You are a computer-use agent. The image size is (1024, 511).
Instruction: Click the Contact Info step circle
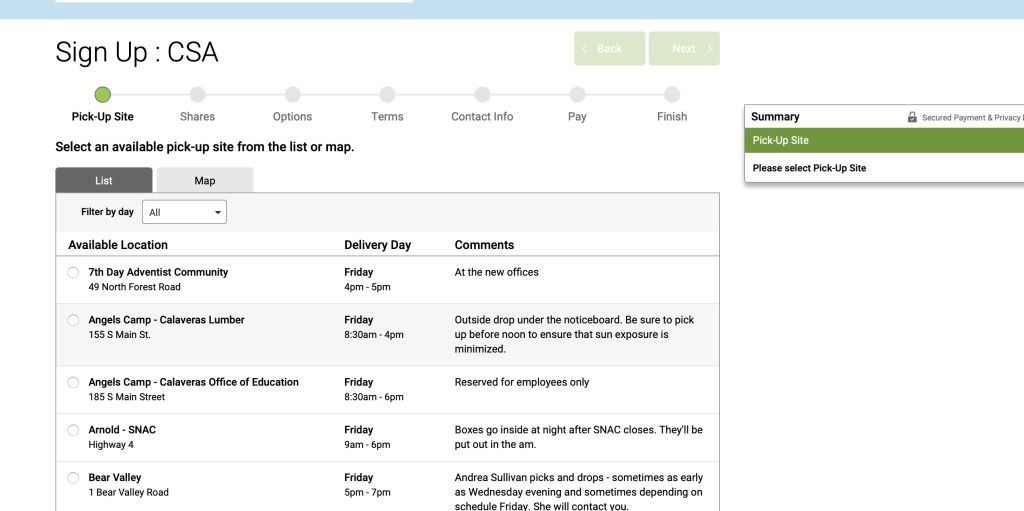tap(482, 95)
